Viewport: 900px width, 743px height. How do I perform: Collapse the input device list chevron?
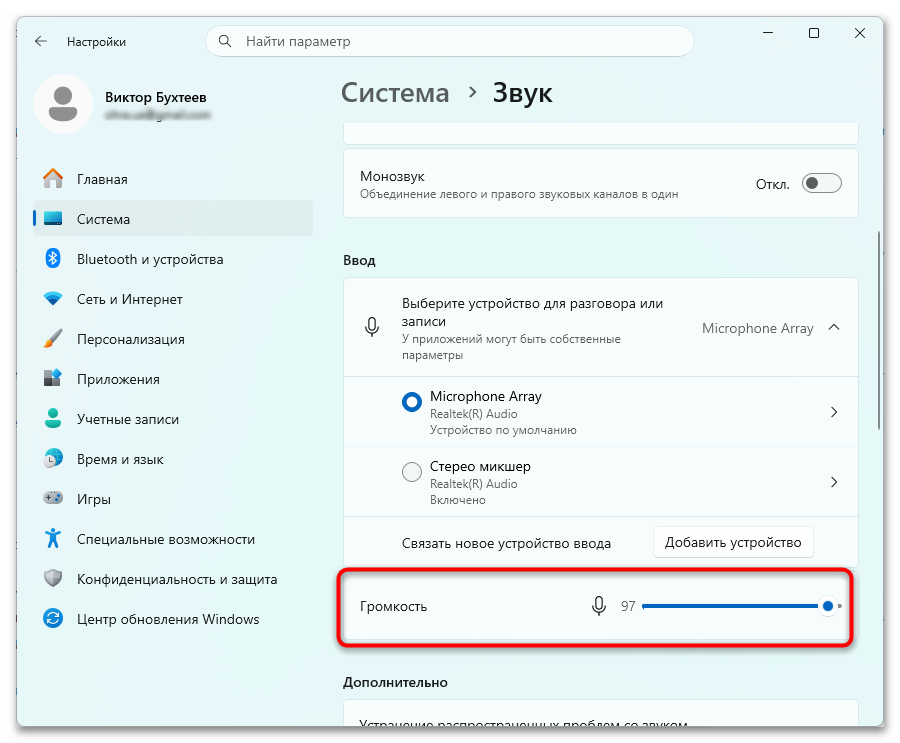pyautogui.click(x=834, y=327)
